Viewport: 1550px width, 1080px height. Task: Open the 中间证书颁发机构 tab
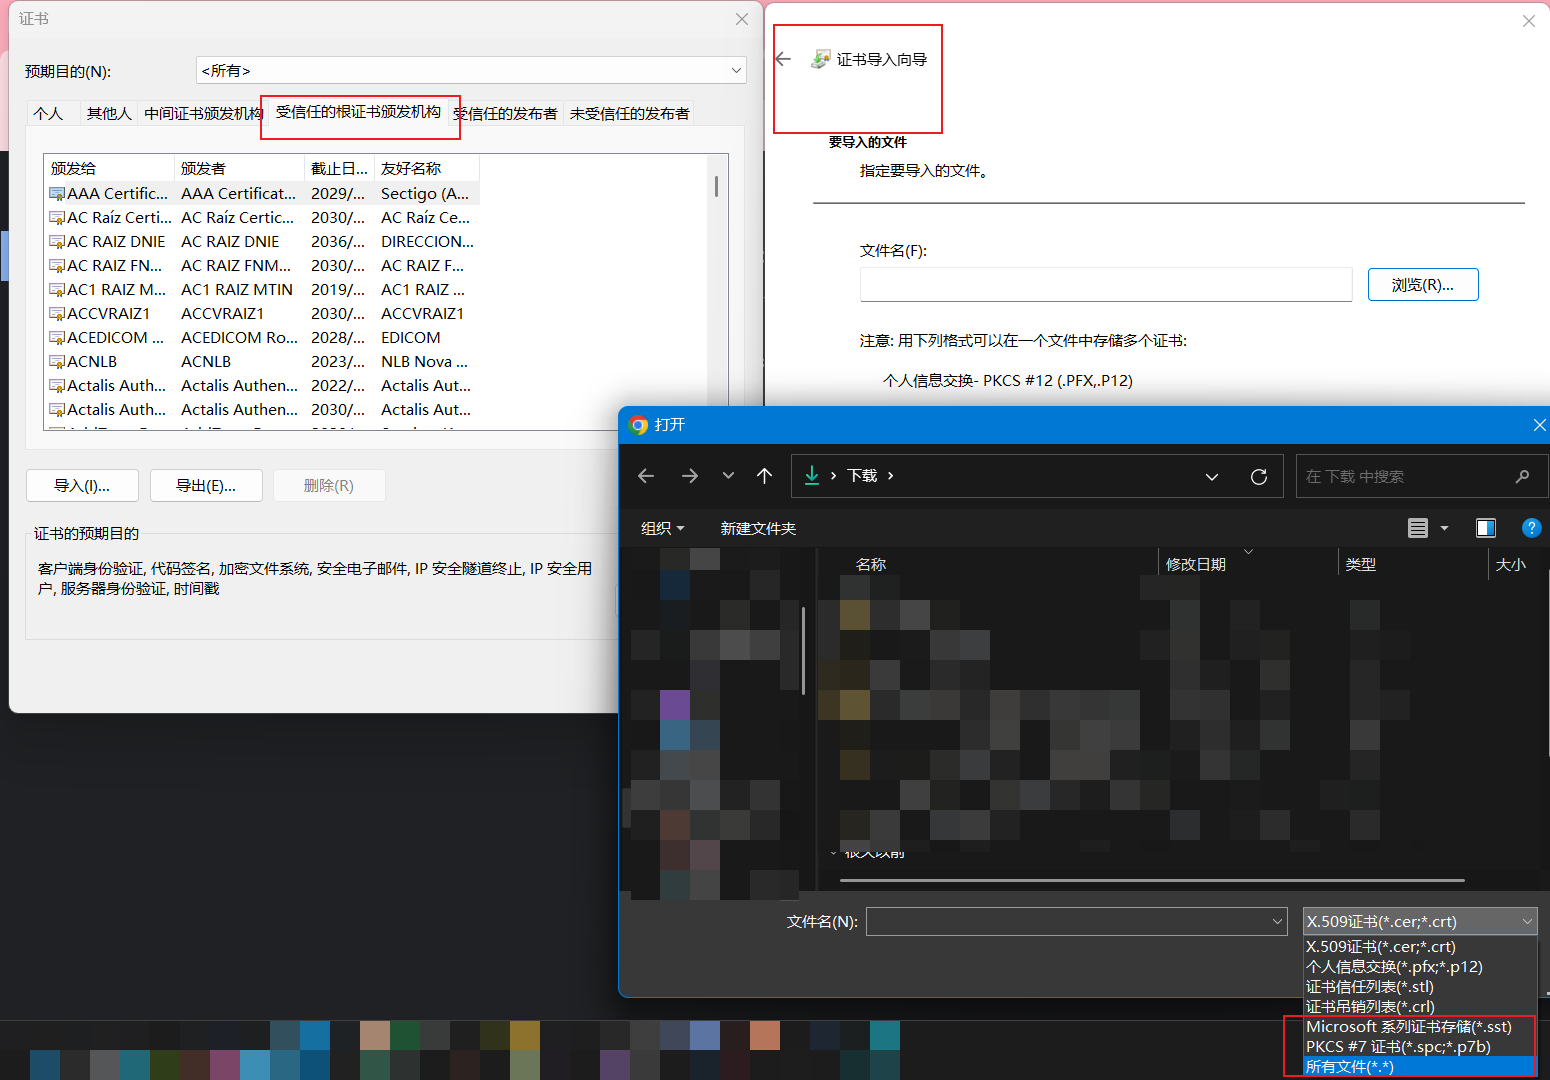[203, 114]
